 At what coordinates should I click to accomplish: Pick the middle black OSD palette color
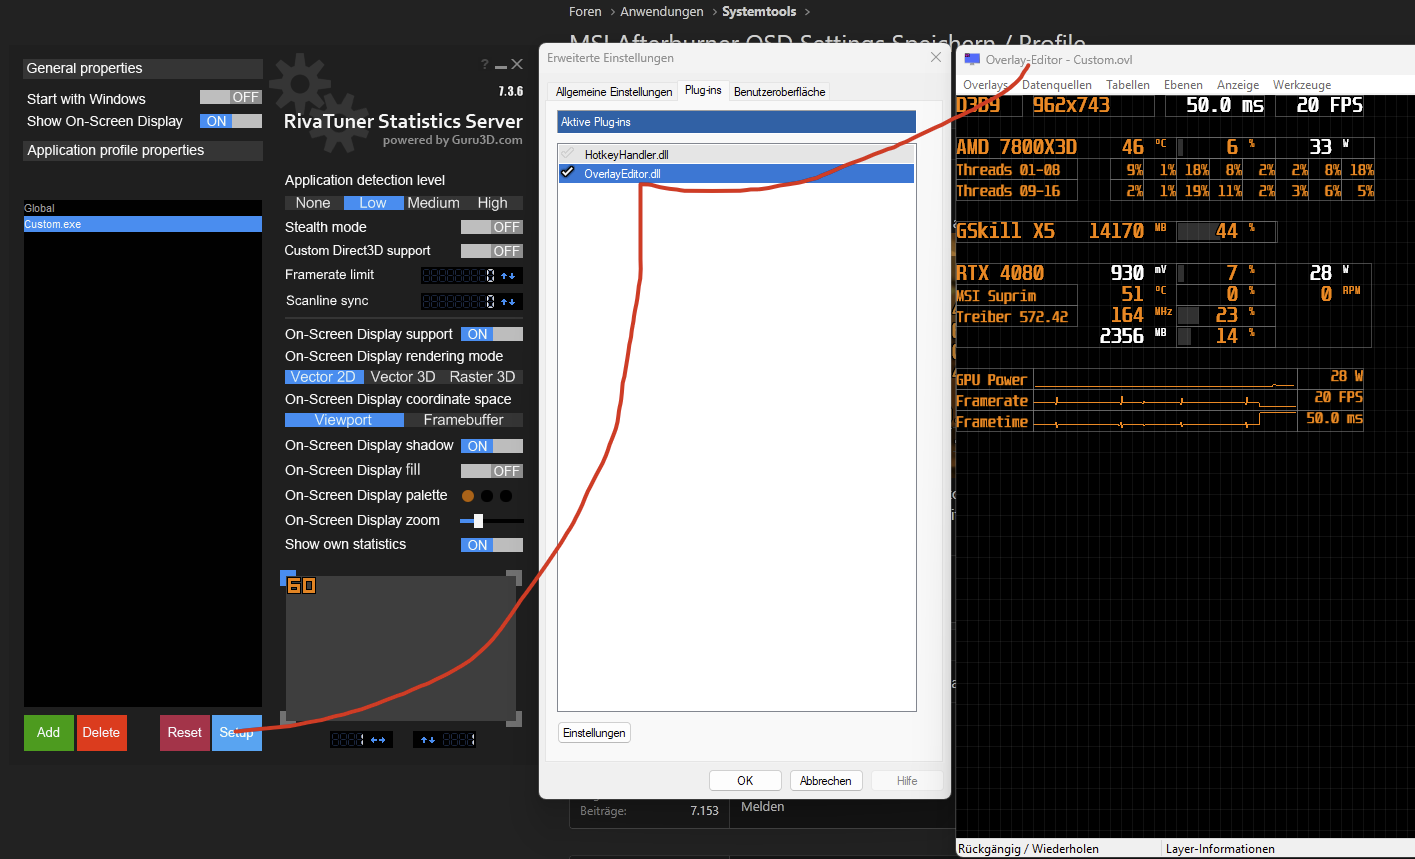487,496
